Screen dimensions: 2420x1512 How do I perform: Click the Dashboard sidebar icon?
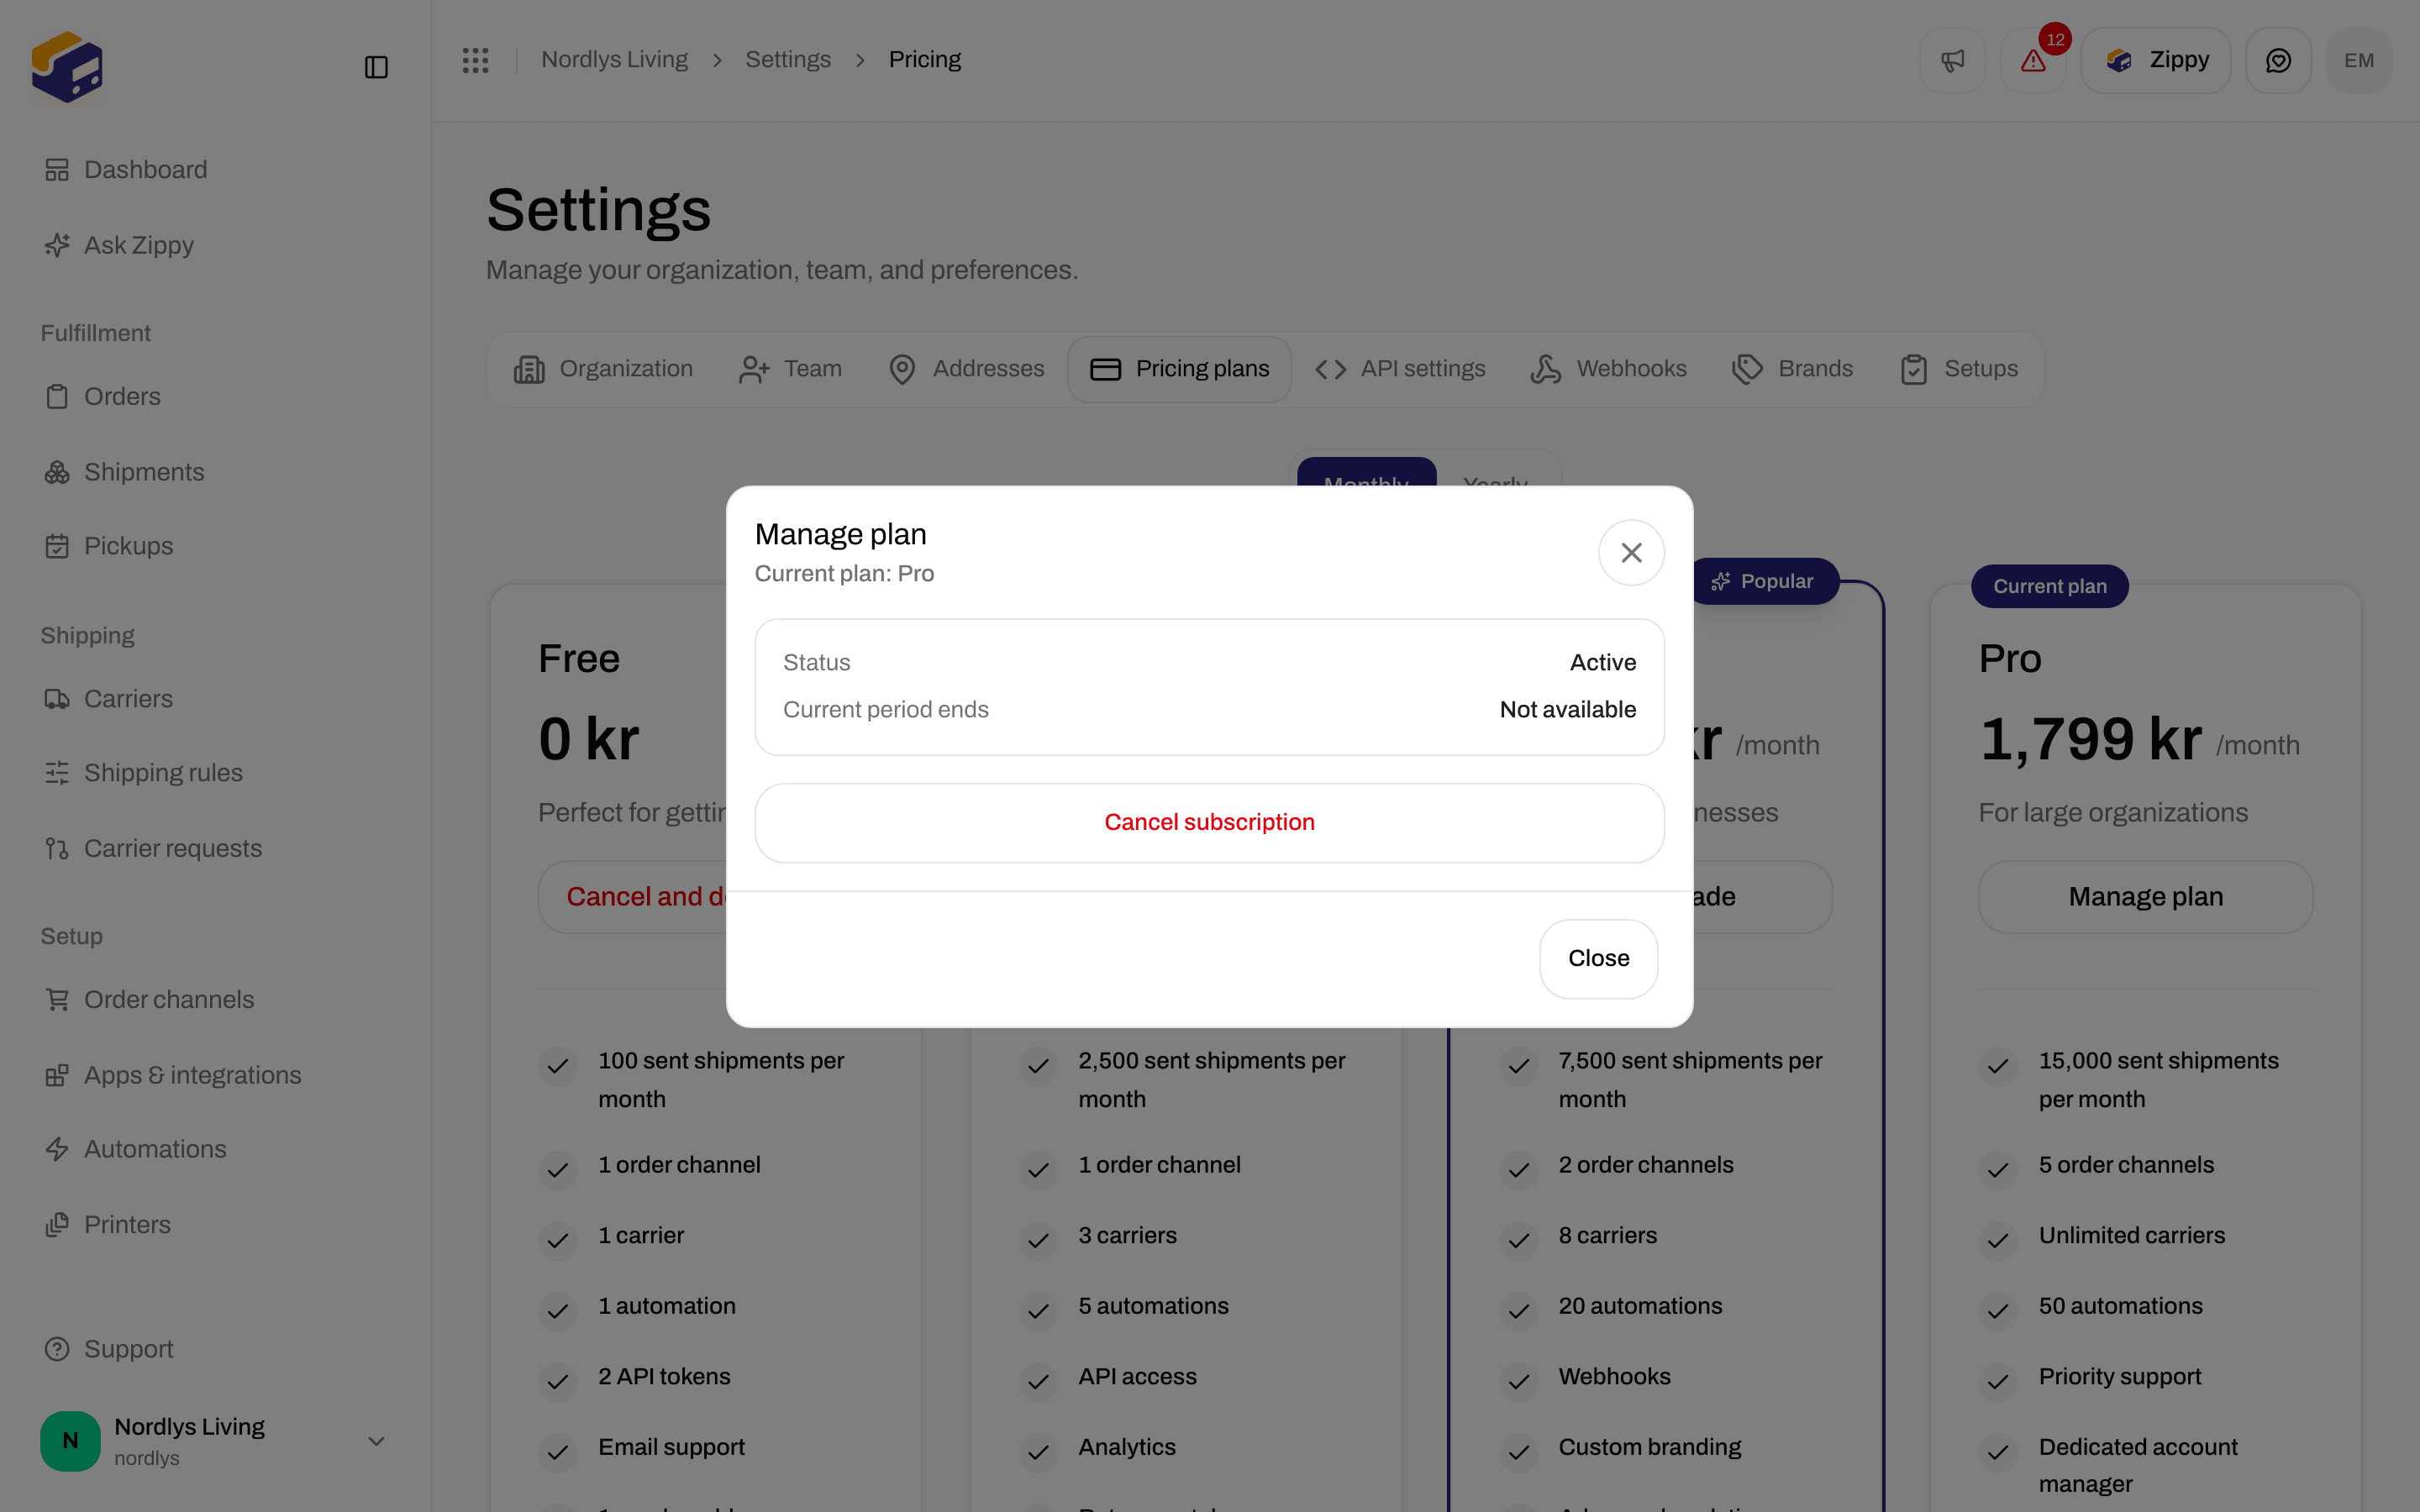tap(57, 170)
